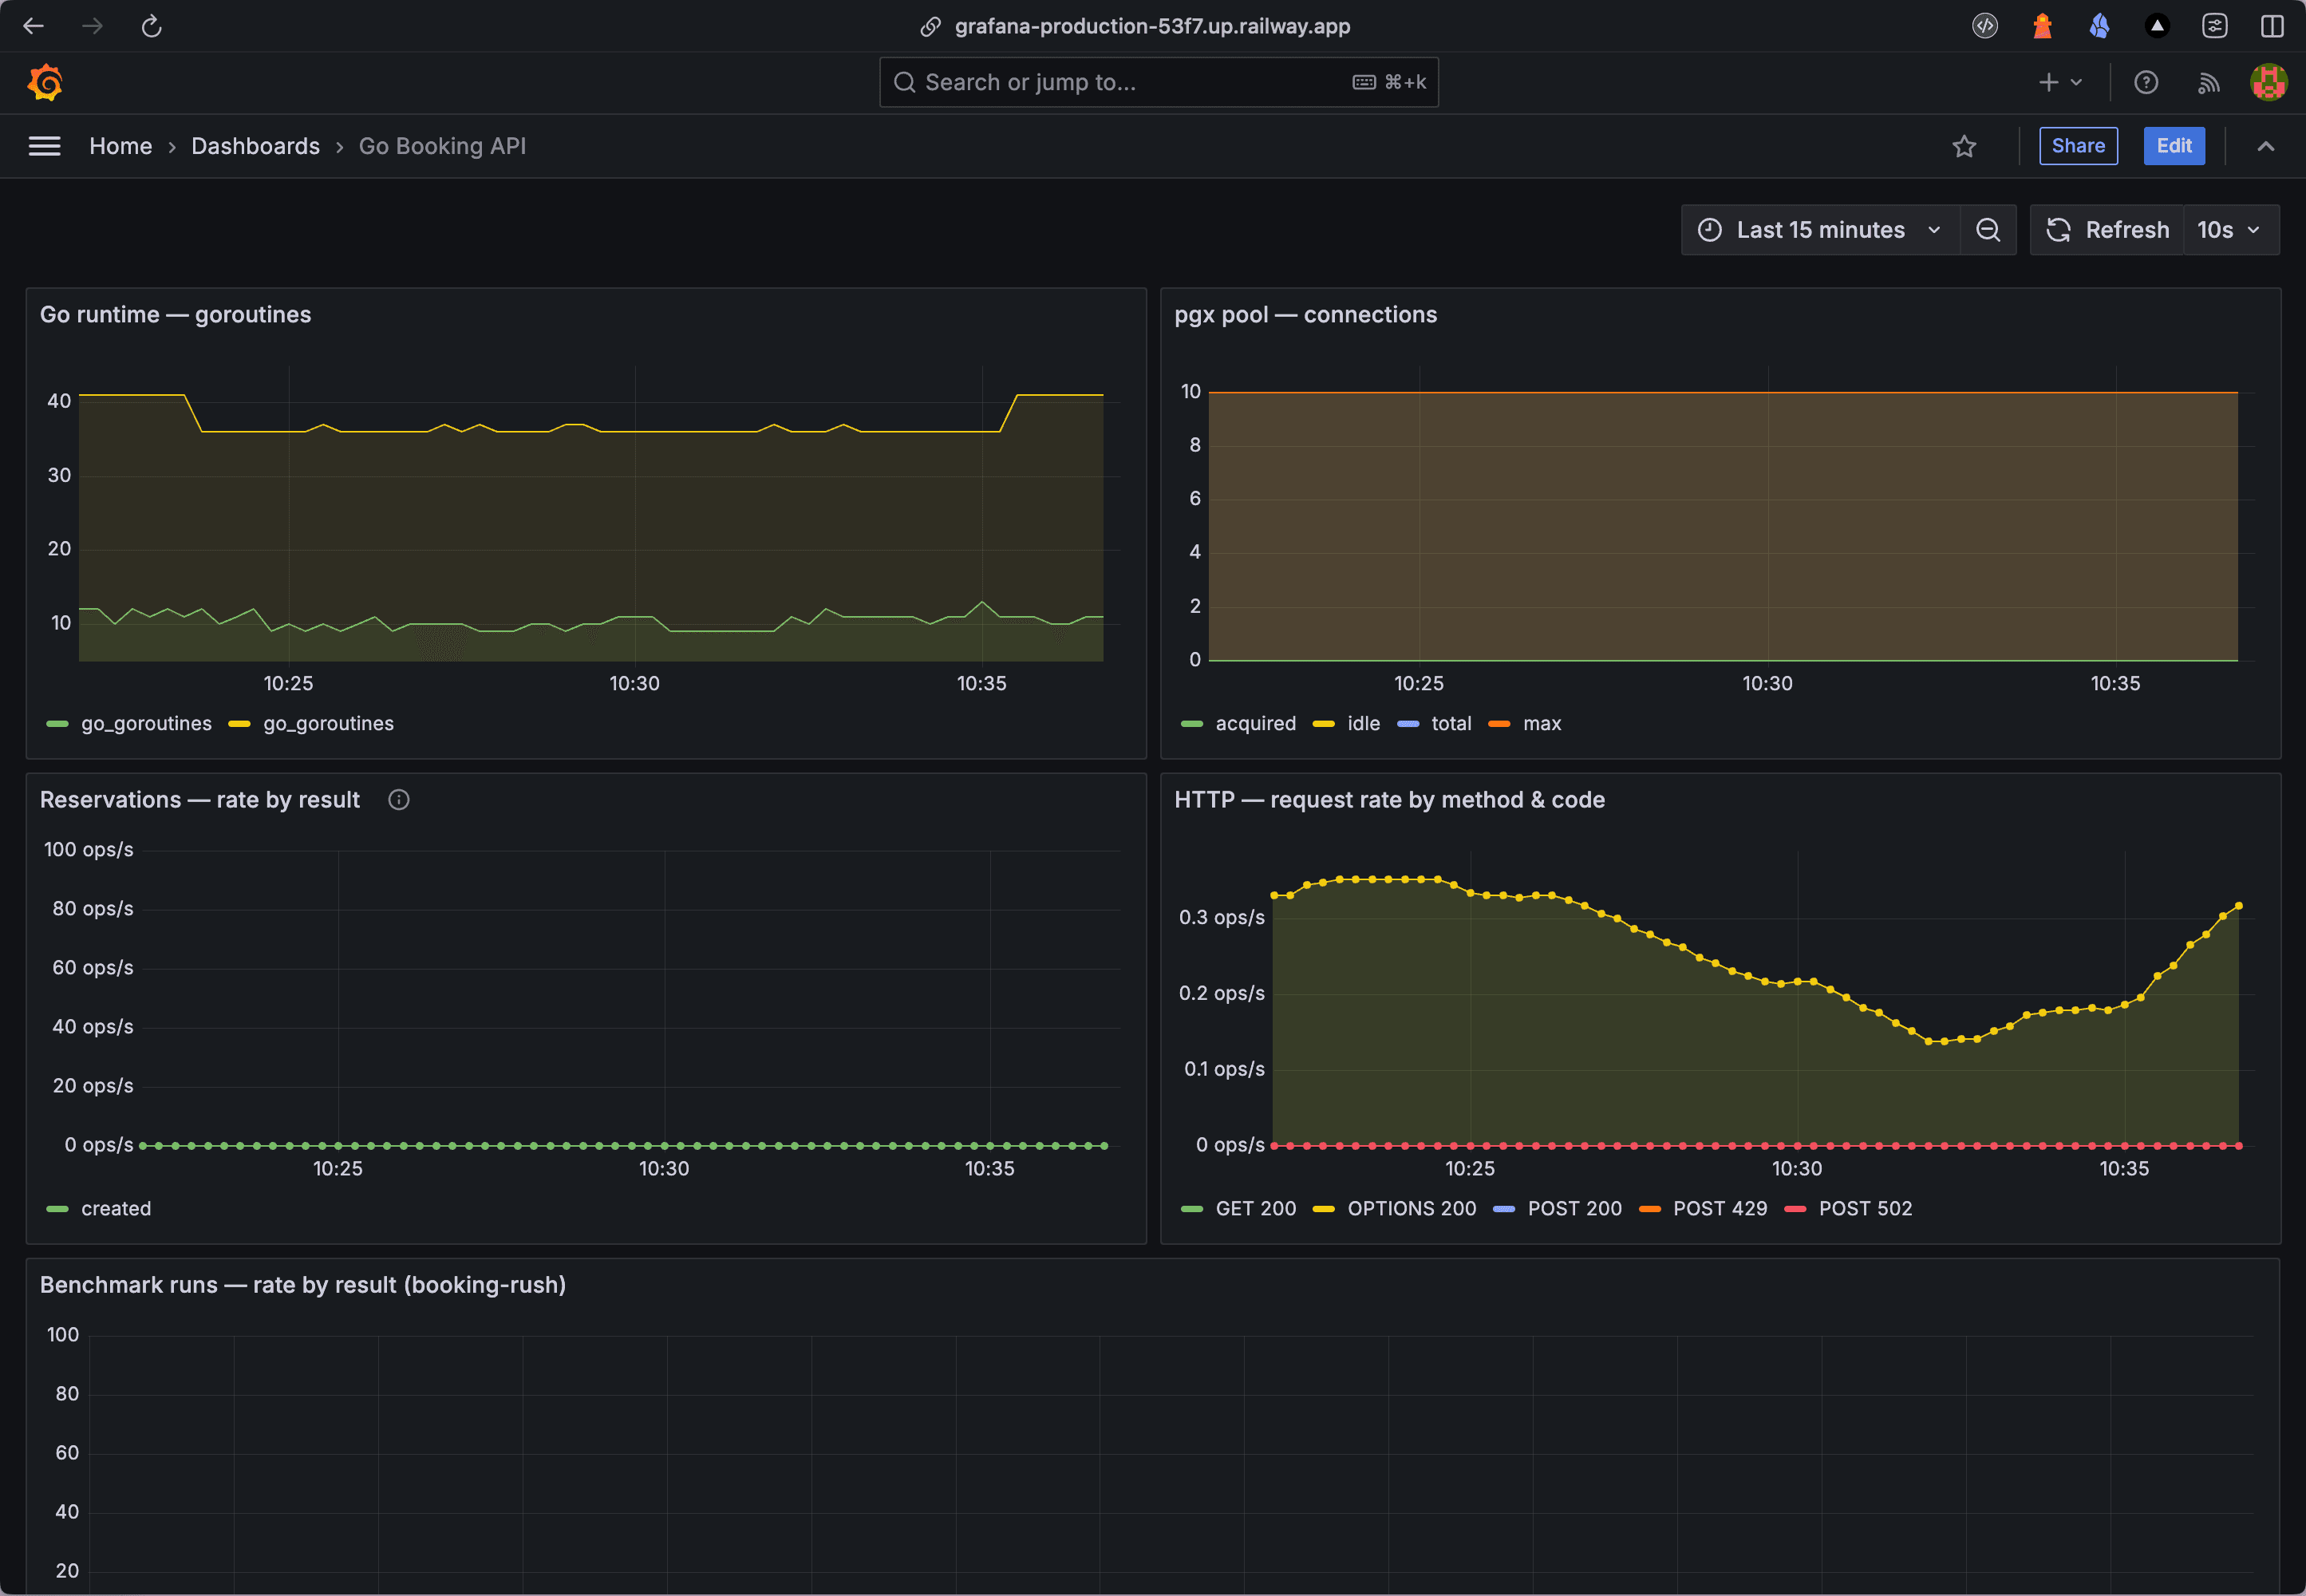The height and width of the screenshot is (1596, 2306).
Task: Open the Grafana home logo
Action: point(44,82)
